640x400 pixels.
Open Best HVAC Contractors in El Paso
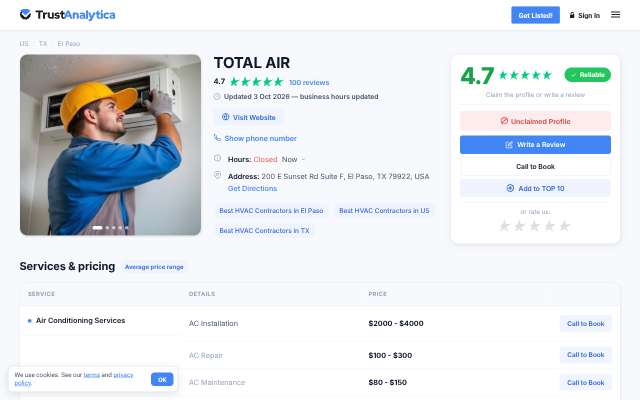pyautogui.click(x=271, y=211)
